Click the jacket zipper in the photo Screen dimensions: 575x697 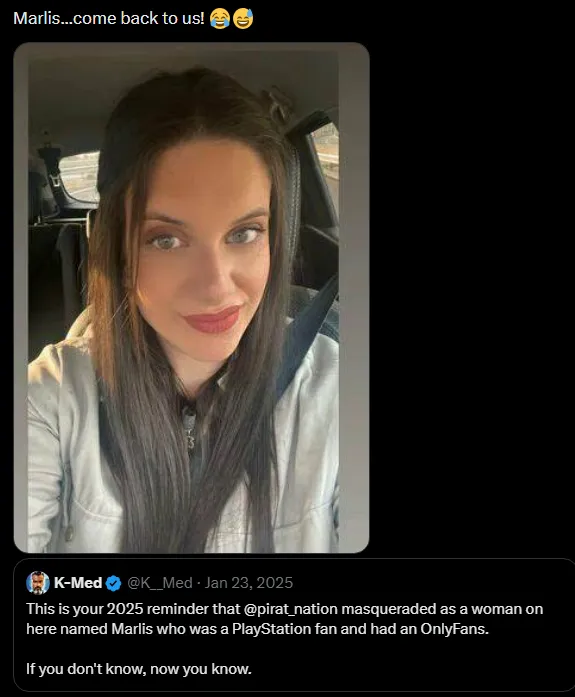click(x=189, y=429)
